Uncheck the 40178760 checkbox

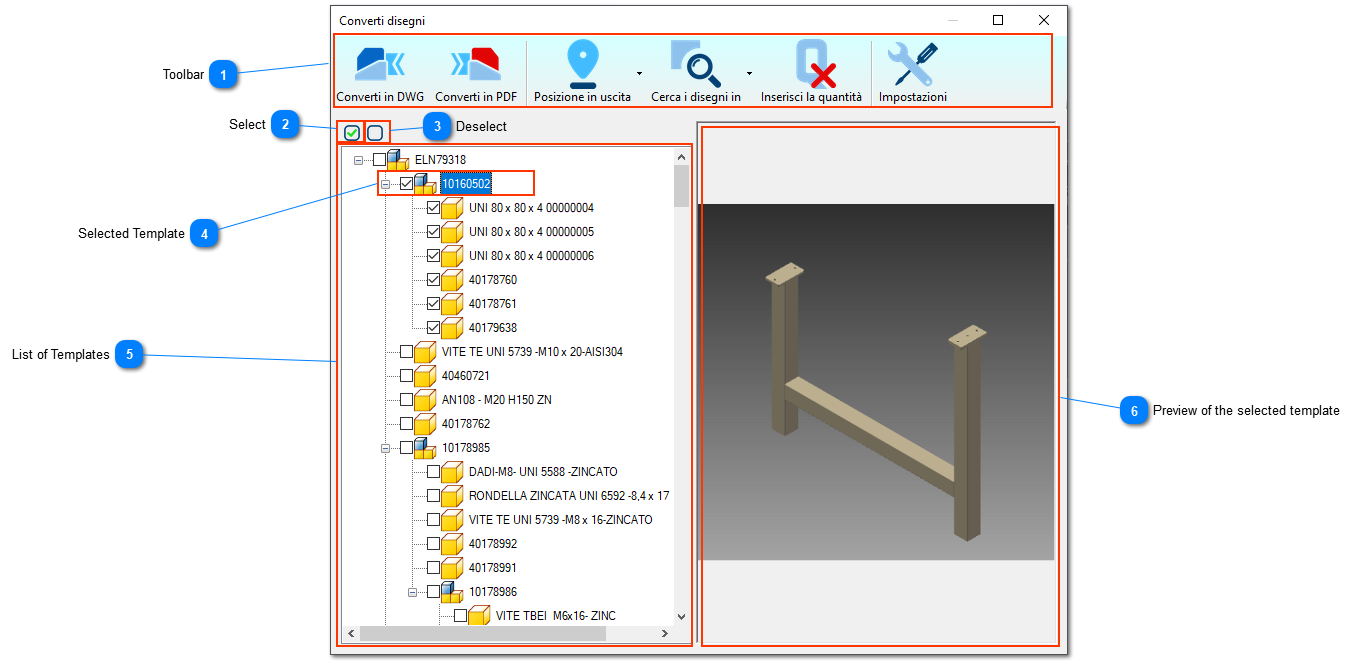pyautogui.click(x=433, y=280)
